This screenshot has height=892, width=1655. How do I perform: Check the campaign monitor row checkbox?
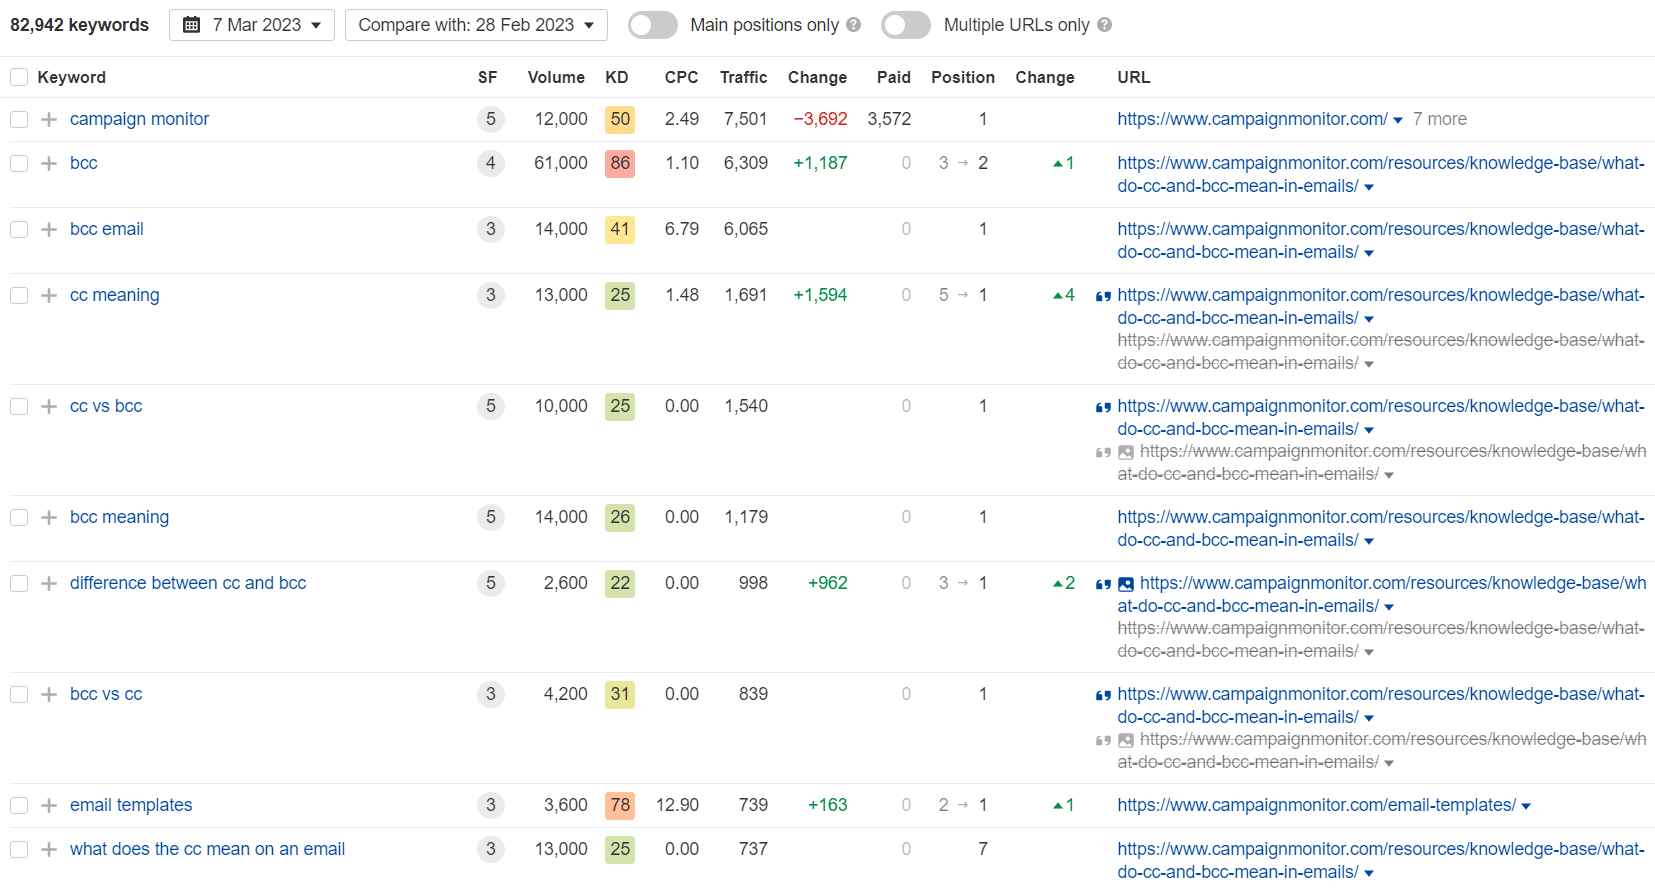coord(19,119)
